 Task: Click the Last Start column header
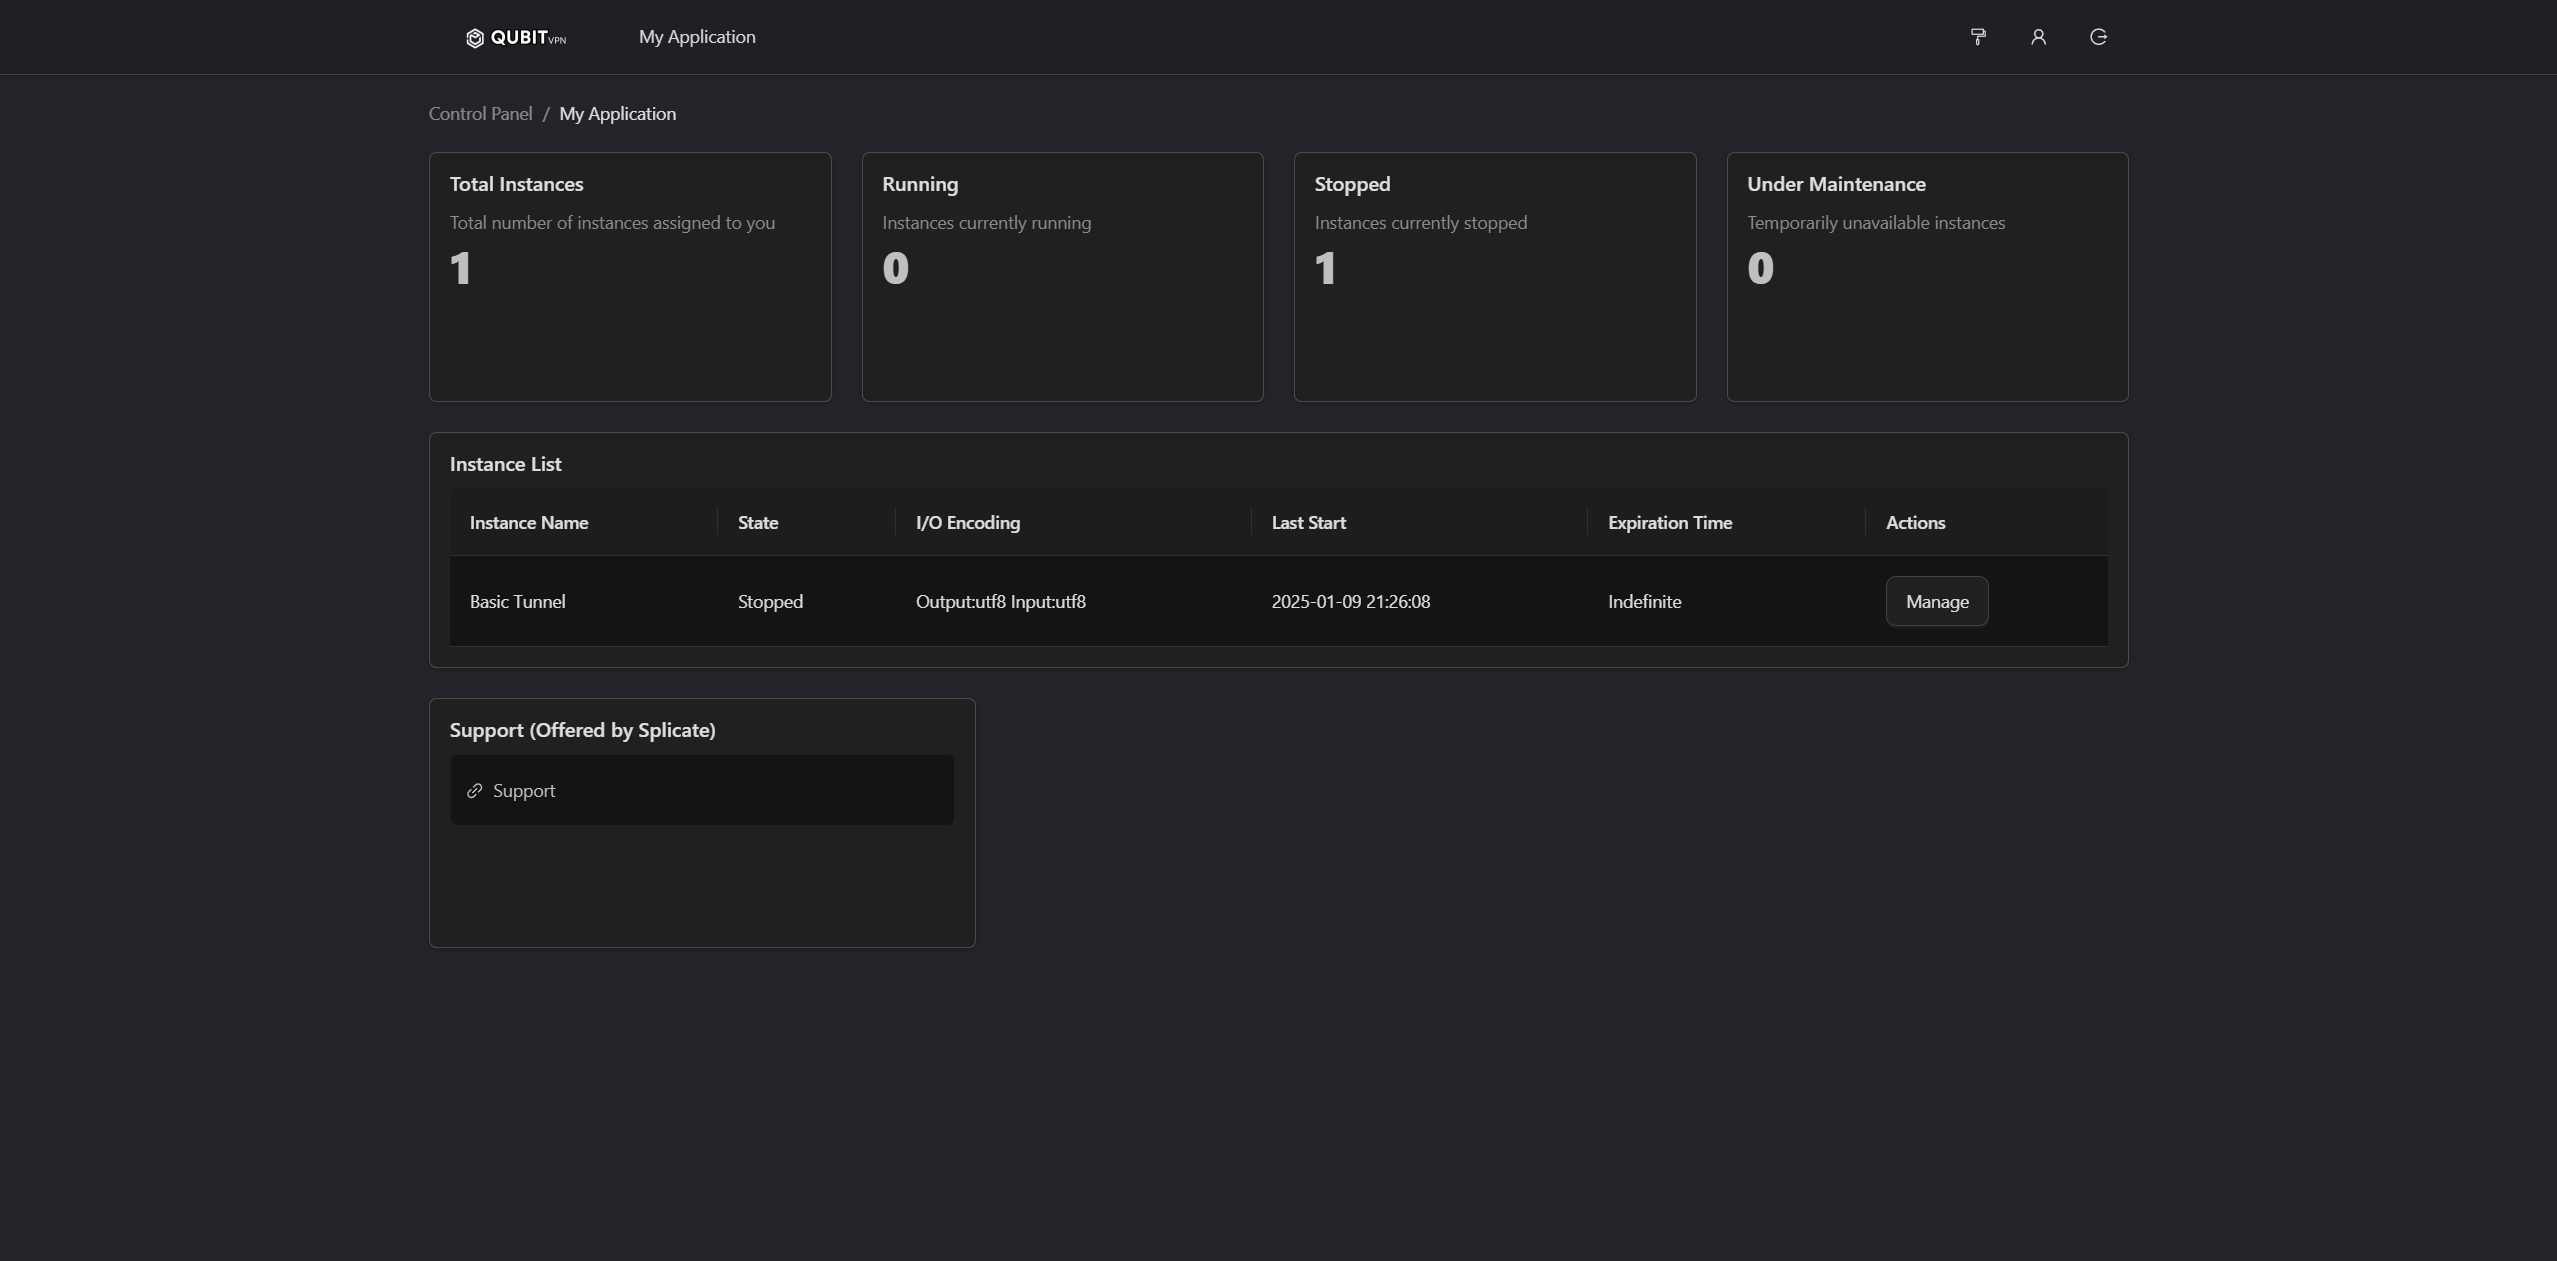click(1308, 523)
